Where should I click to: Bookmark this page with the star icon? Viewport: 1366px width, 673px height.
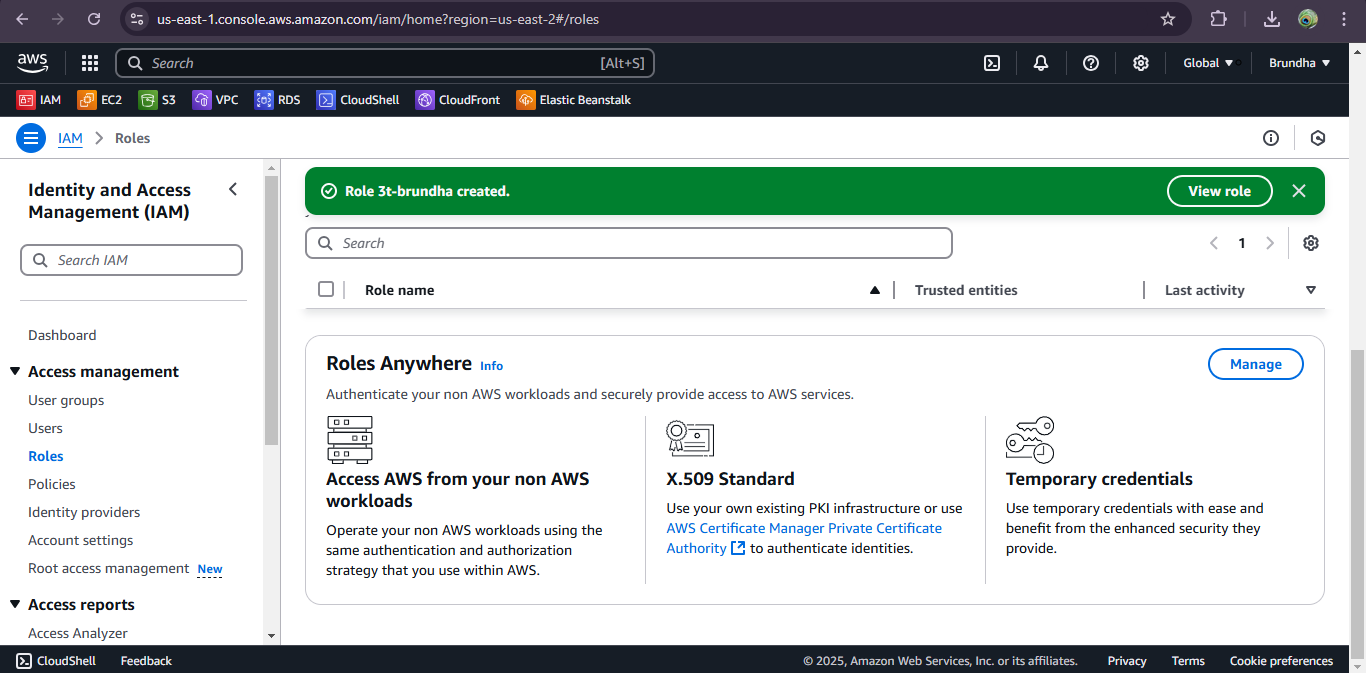(1168, 19)
